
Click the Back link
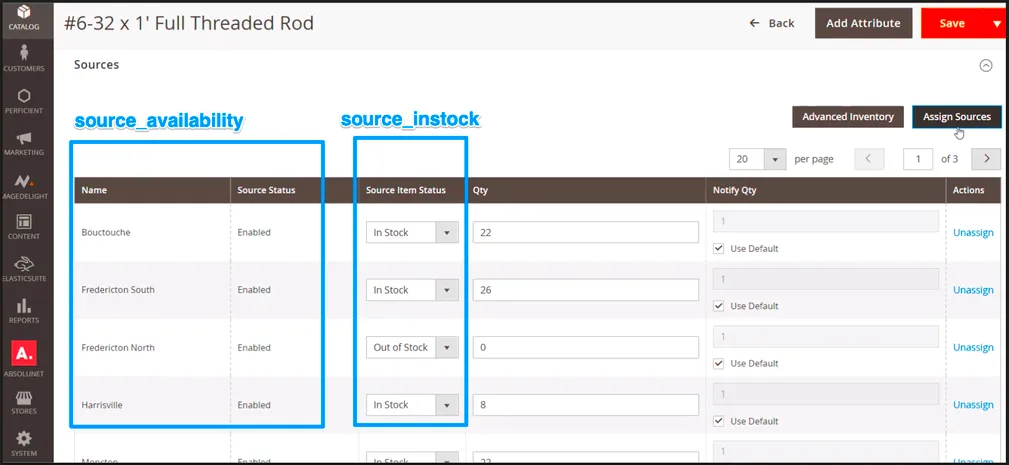point(772,23)
